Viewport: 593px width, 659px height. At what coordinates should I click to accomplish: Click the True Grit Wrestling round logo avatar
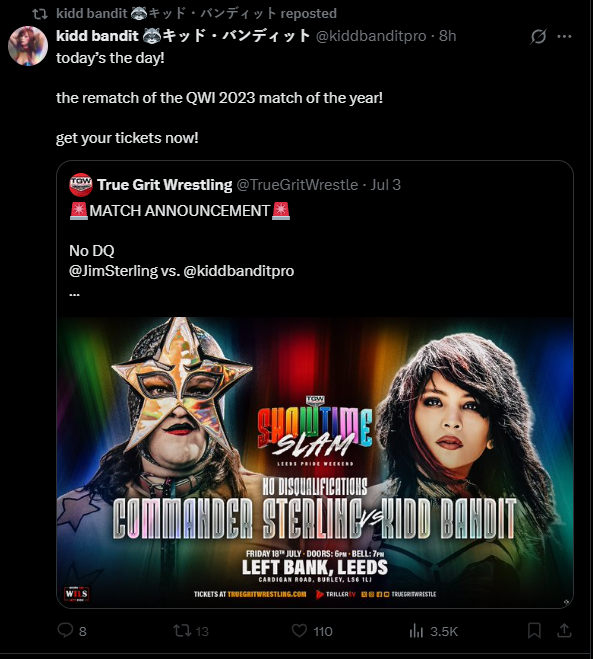[81, 185]
